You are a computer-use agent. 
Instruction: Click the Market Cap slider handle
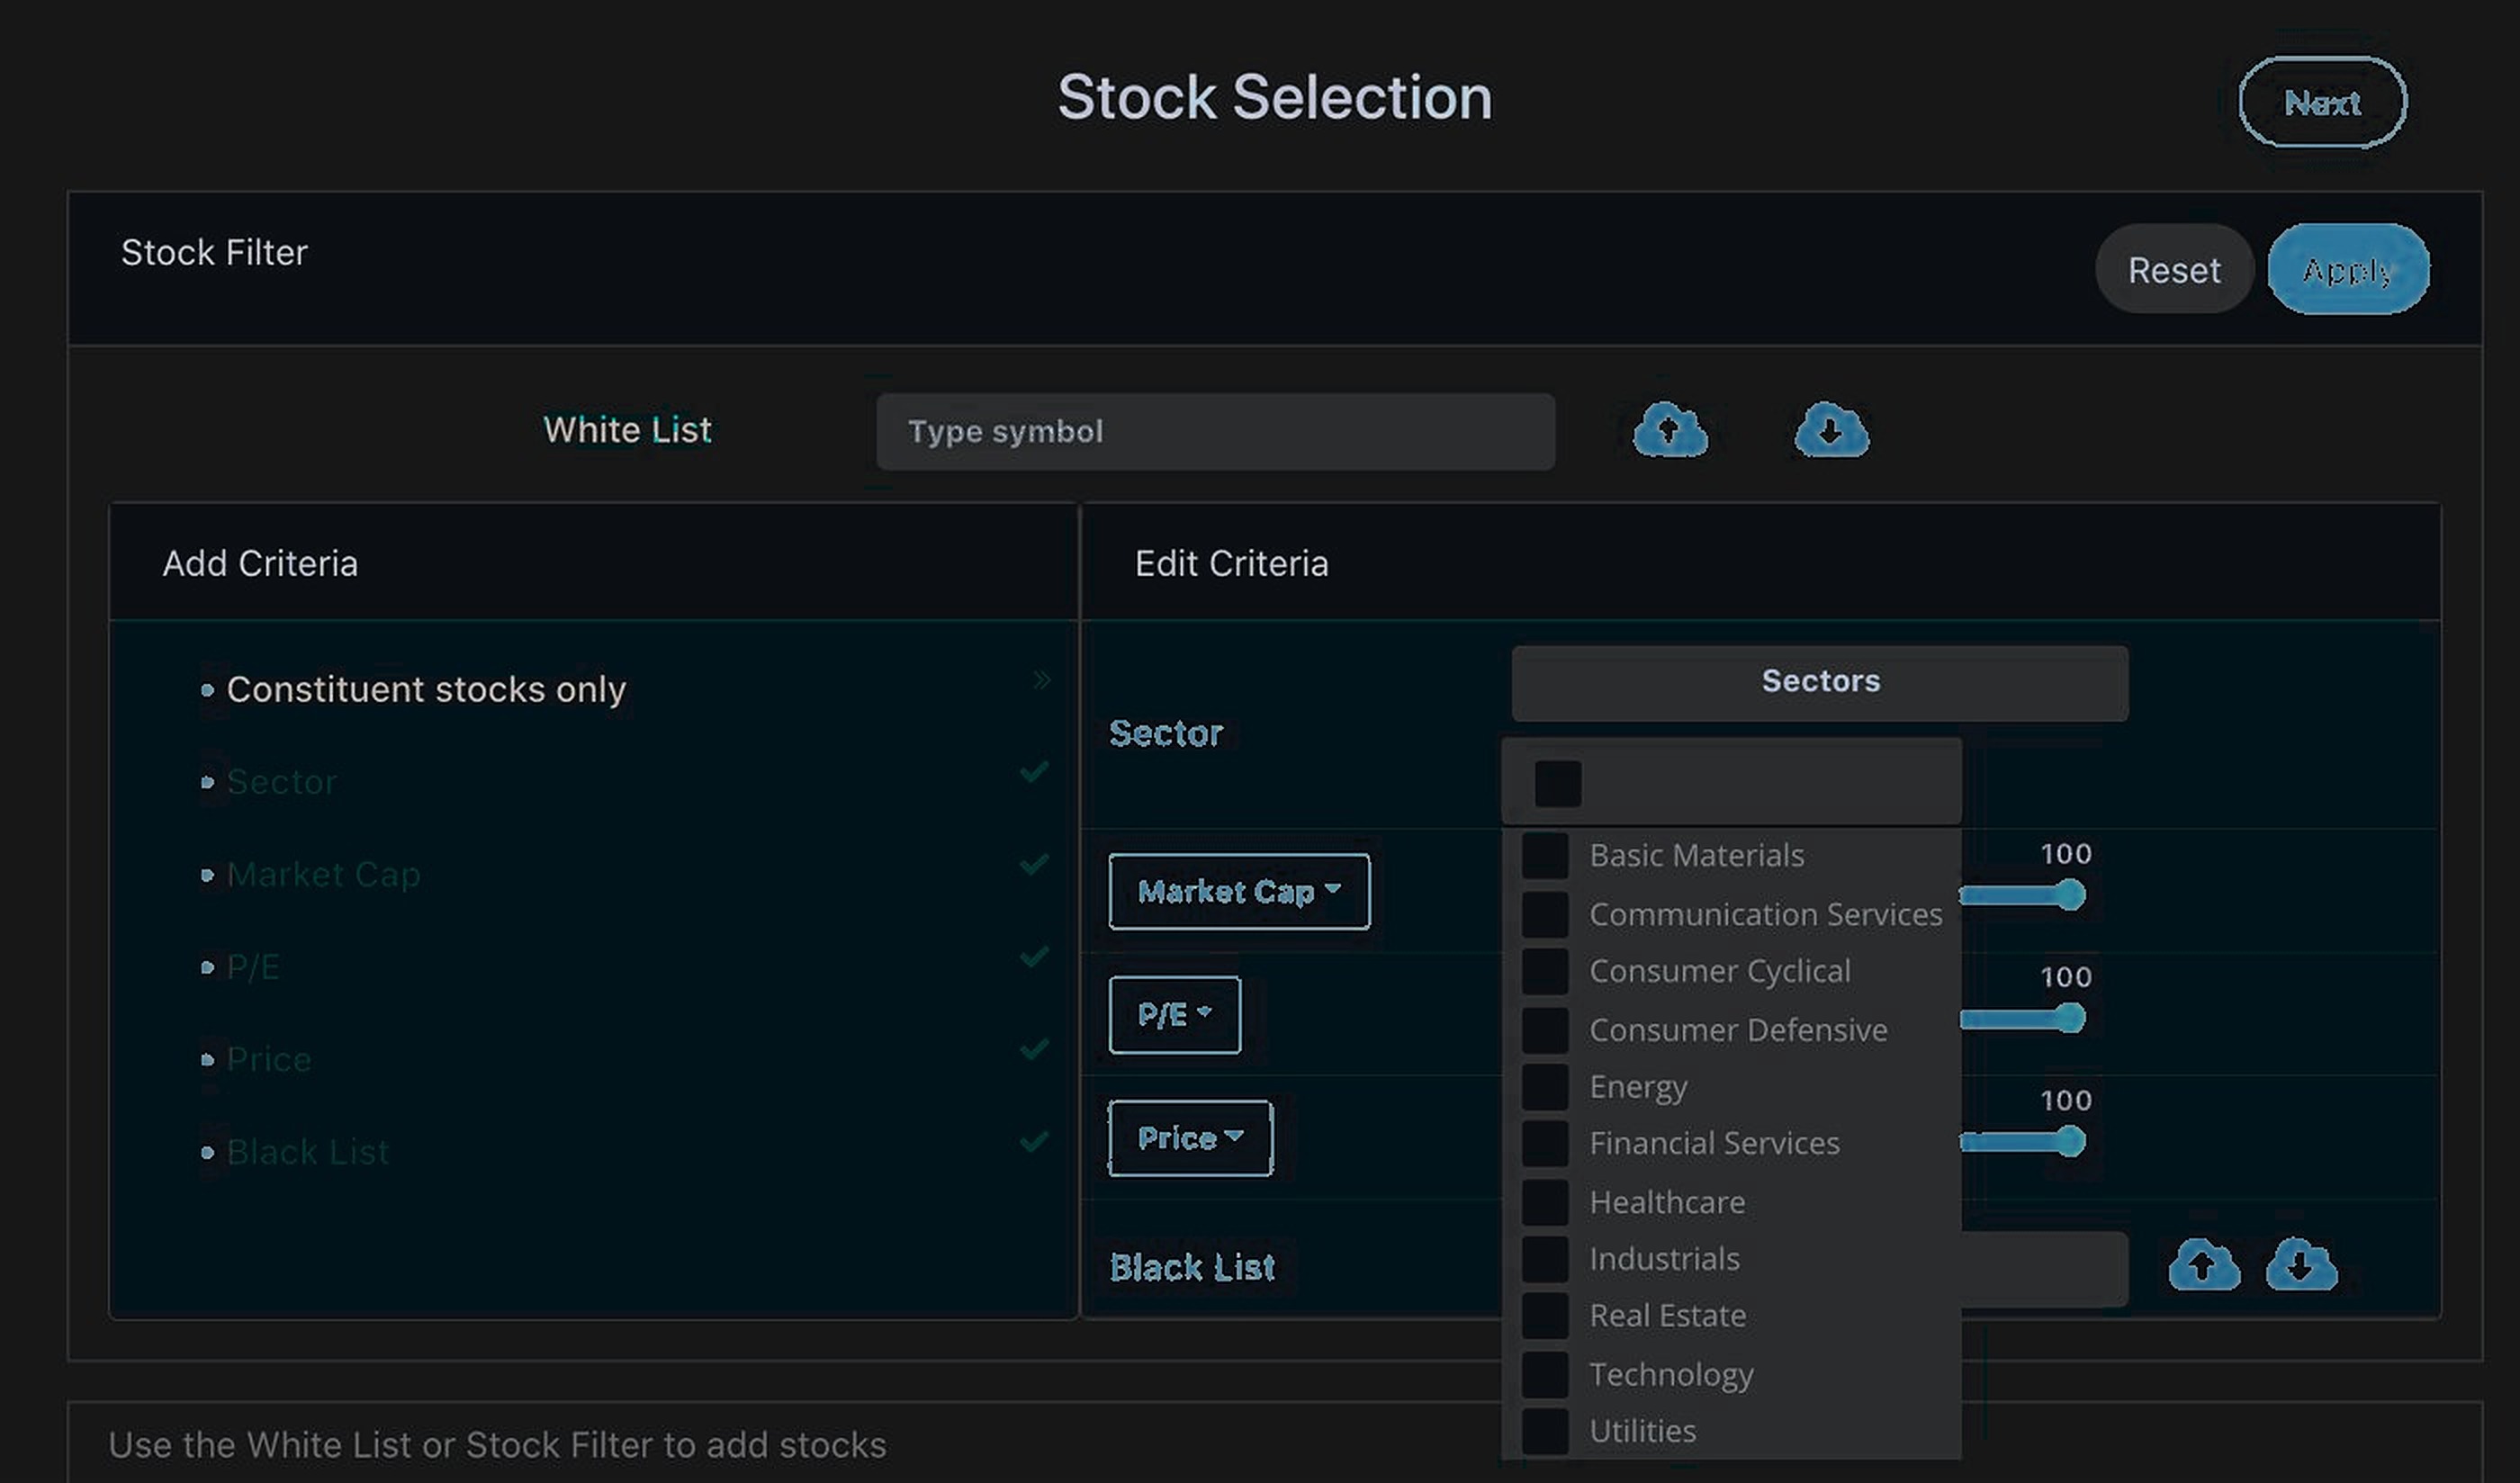[2070, 895]
